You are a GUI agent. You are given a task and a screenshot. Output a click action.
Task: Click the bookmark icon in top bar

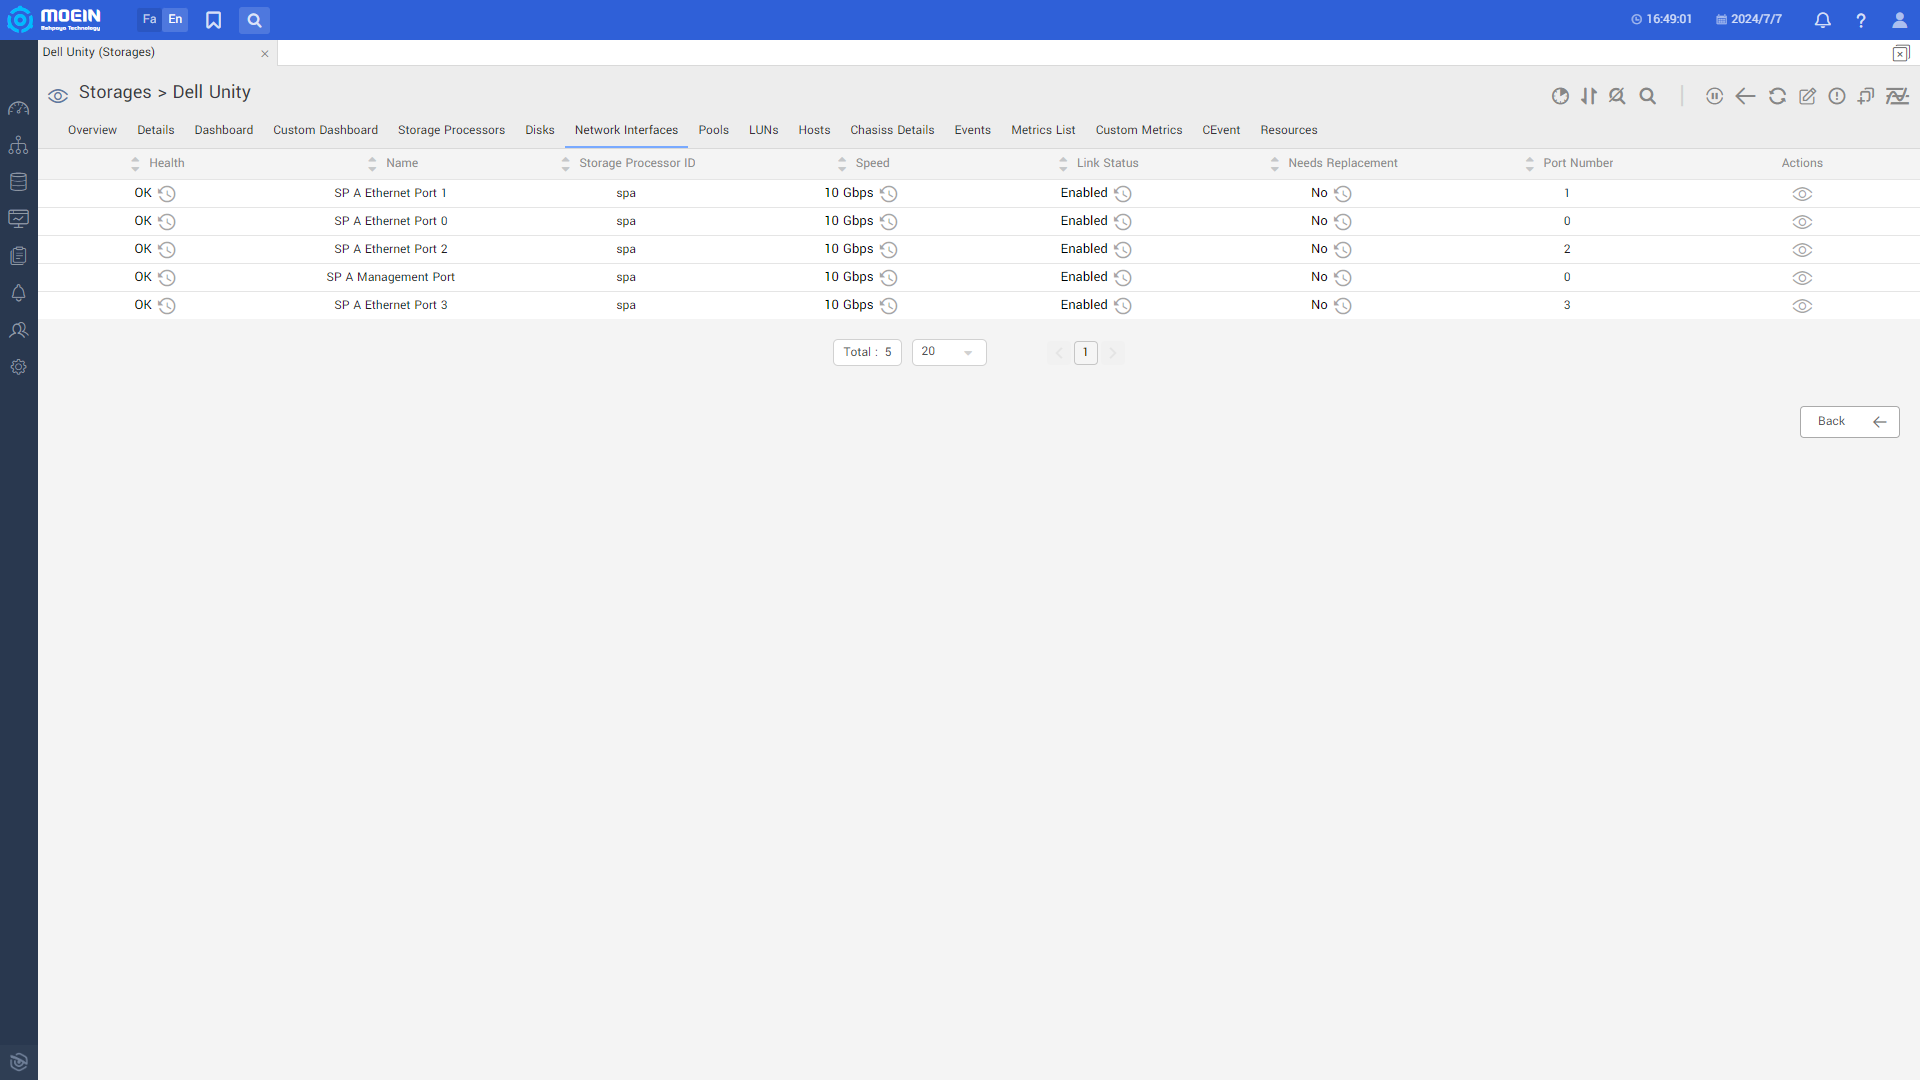[213, 20]
